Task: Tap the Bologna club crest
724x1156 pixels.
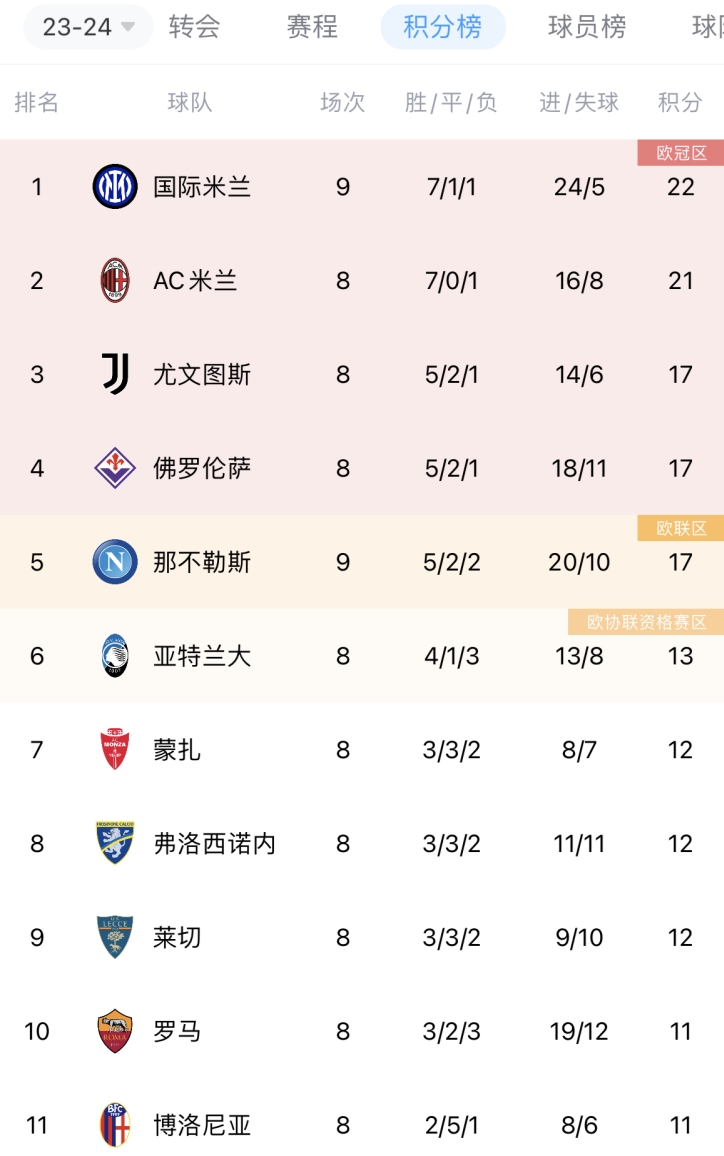Action: click(x=115, y=1124)
